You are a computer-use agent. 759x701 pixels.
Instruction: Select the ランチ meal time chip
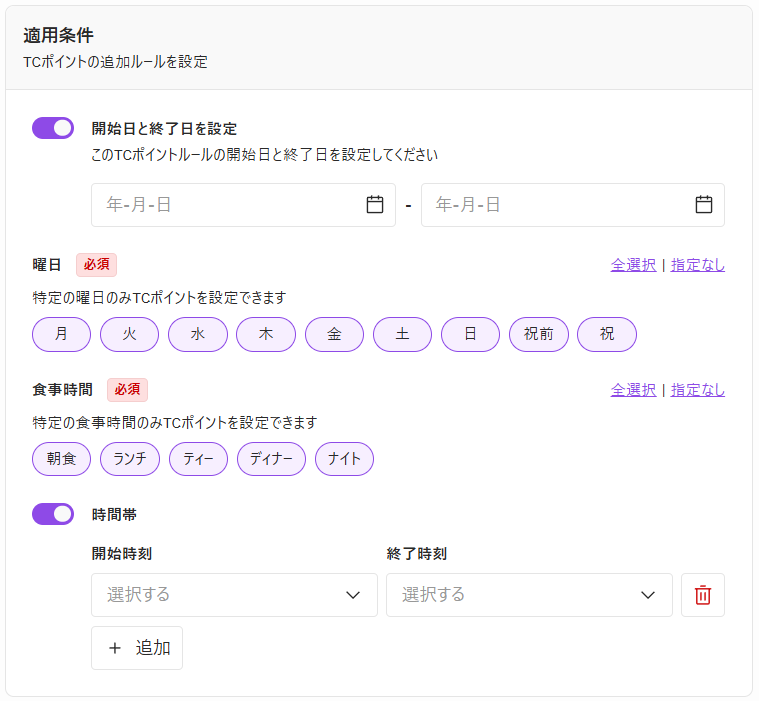point(130,459)
